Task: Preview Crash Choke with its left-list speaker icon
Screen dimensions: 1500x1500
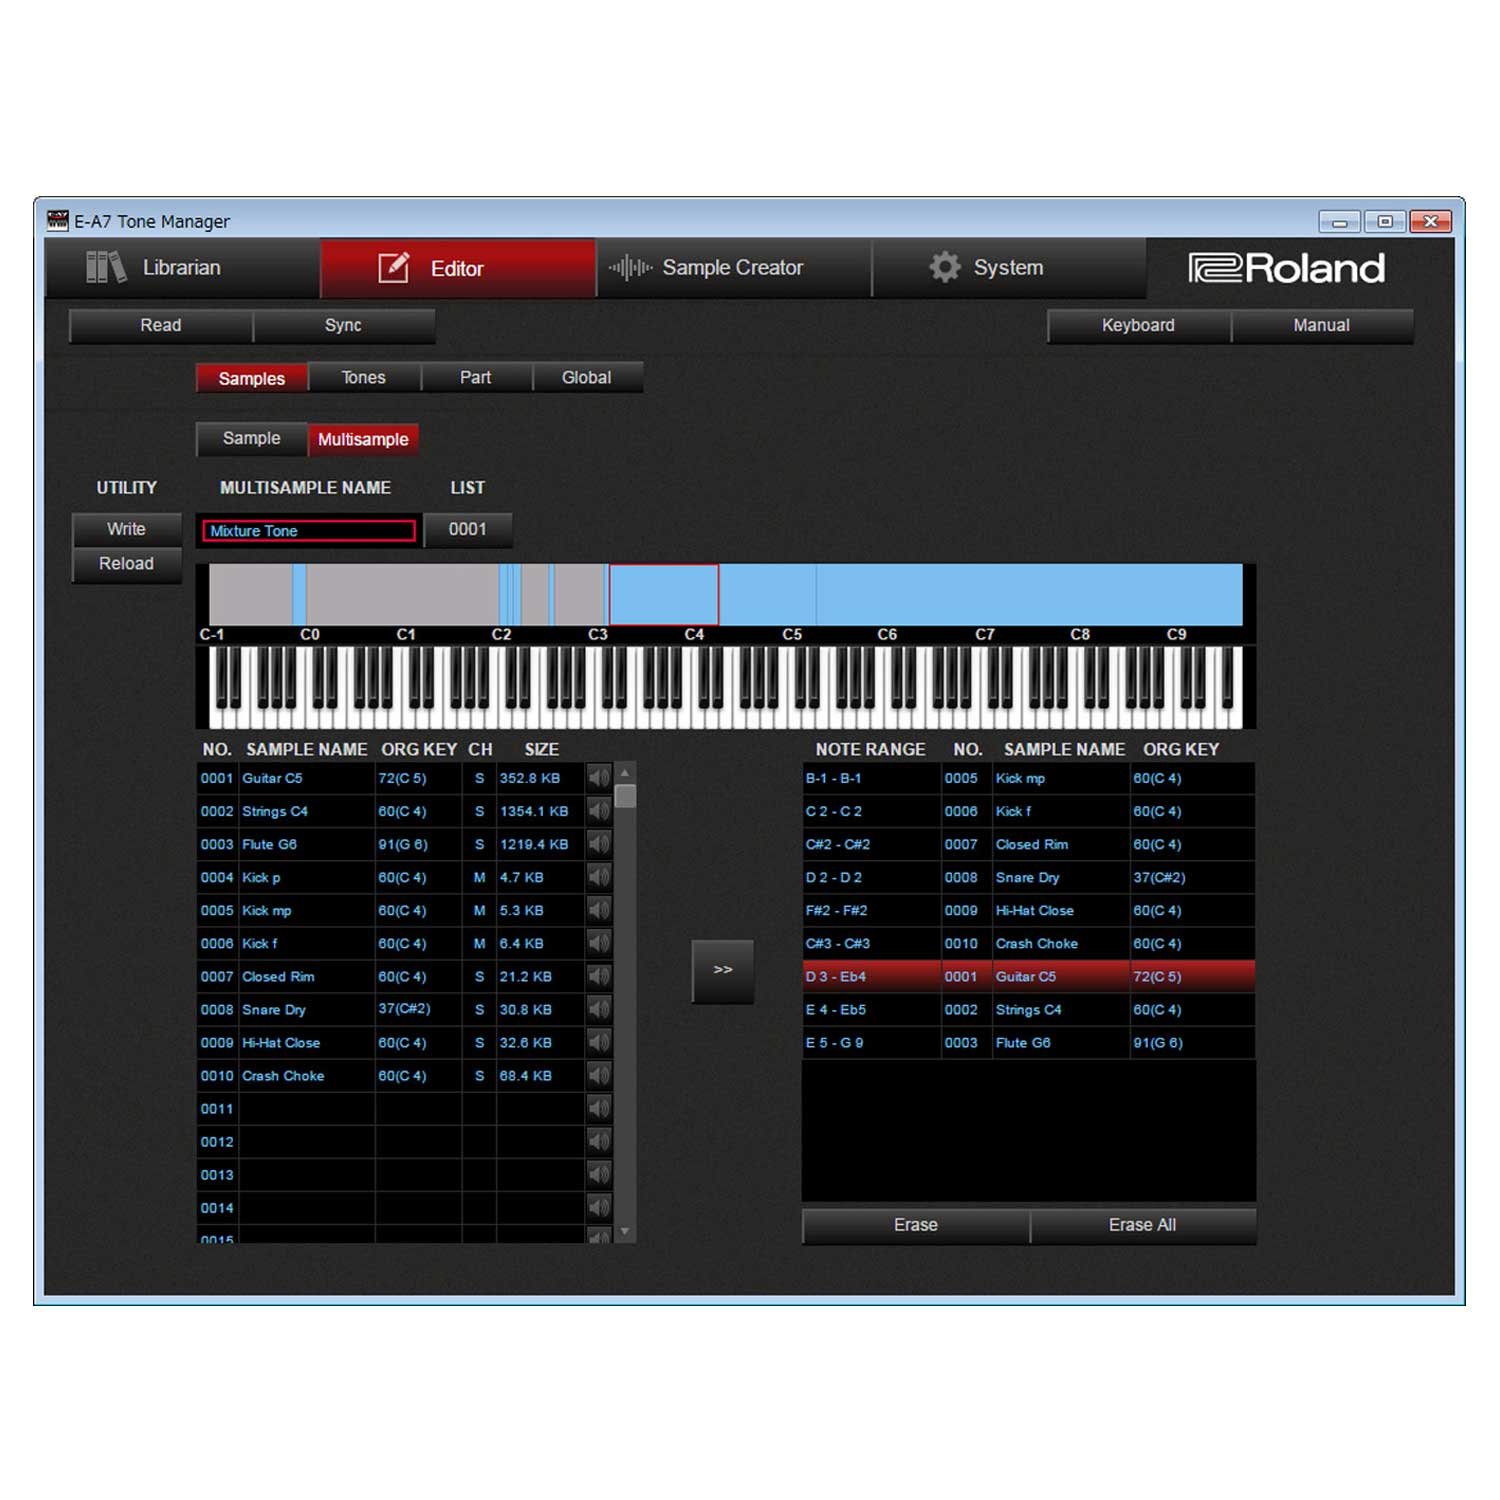Action: 598,1075
